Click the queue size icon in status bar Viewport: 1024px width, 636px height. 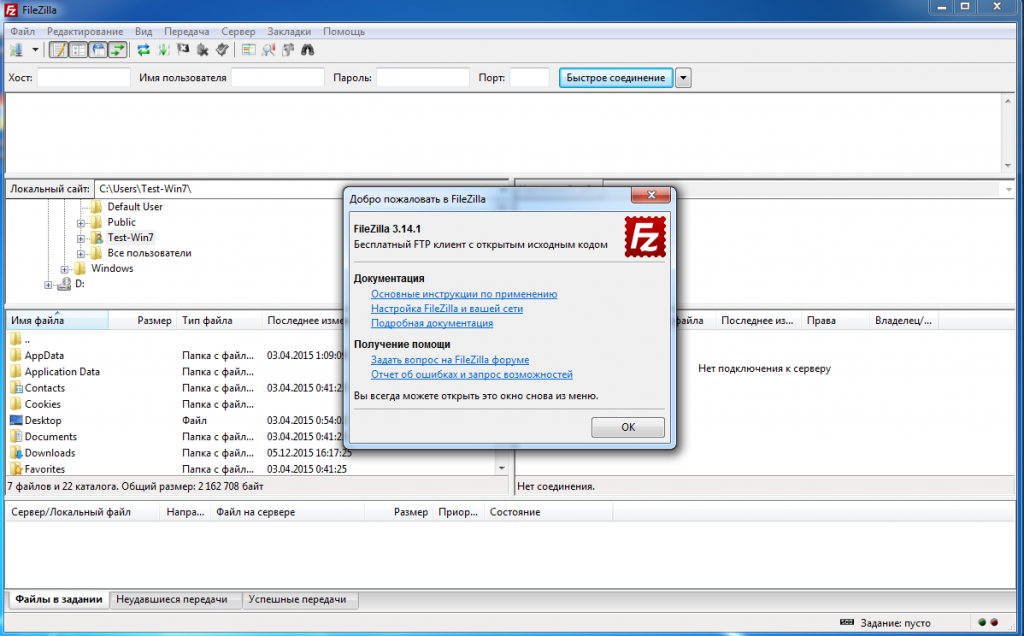click(846, 622)
